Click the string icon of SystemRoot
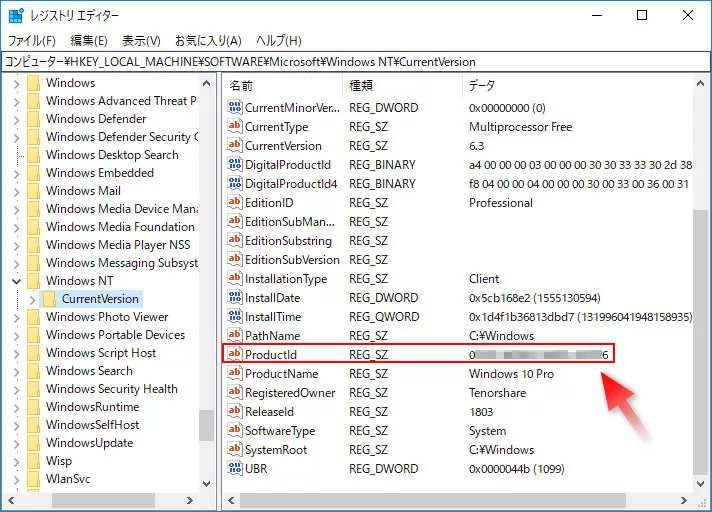712x512 pixels. (235, 449)
